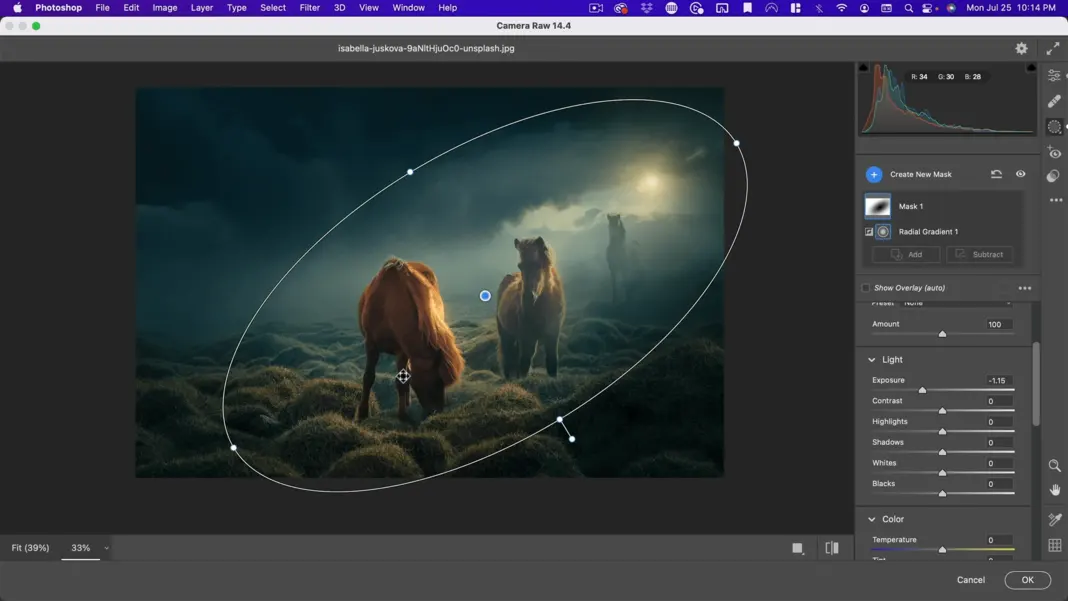
Task: Open Wi-Fi status in menu bar
Action: tap(841, 7)
